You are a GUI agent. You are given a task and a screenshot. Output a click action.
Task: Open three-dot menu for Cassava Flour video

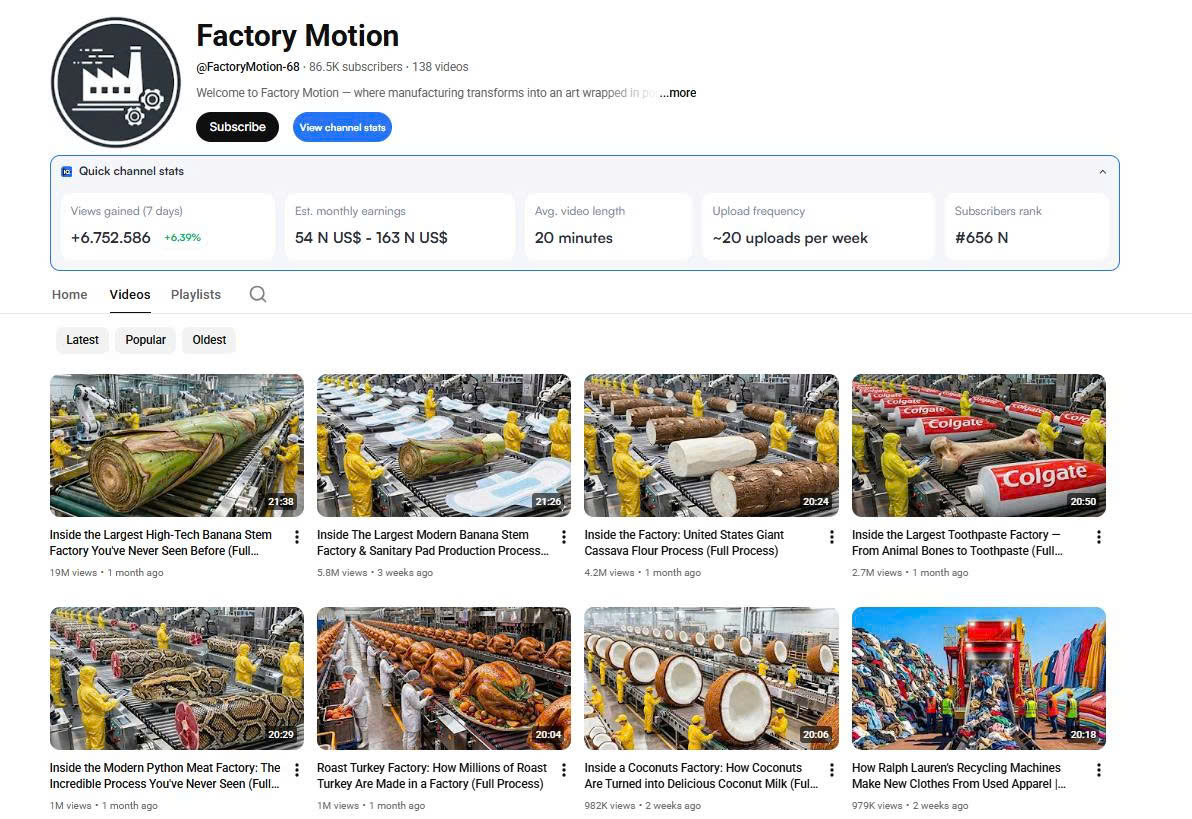[831, 538]
